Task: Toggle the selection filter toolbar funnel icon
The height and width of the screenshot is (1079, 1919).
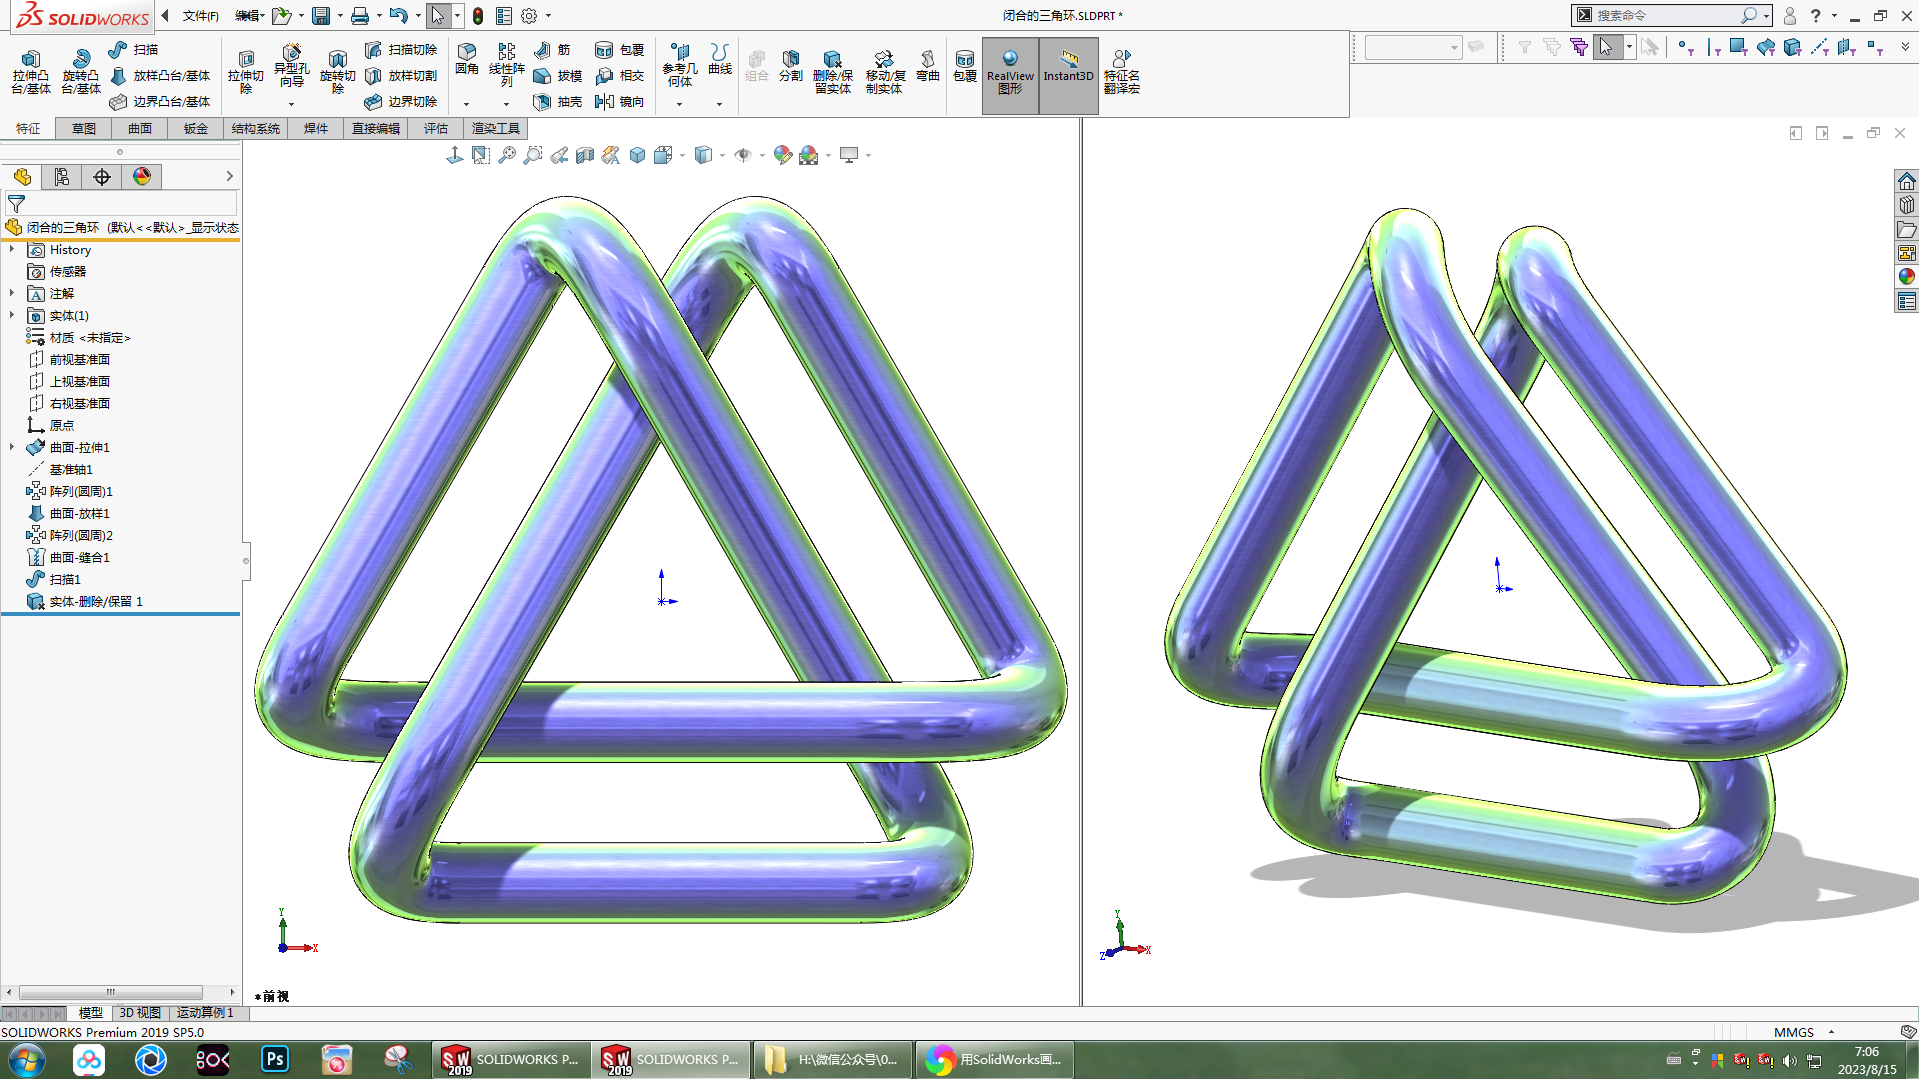Action: (1525, 47)
